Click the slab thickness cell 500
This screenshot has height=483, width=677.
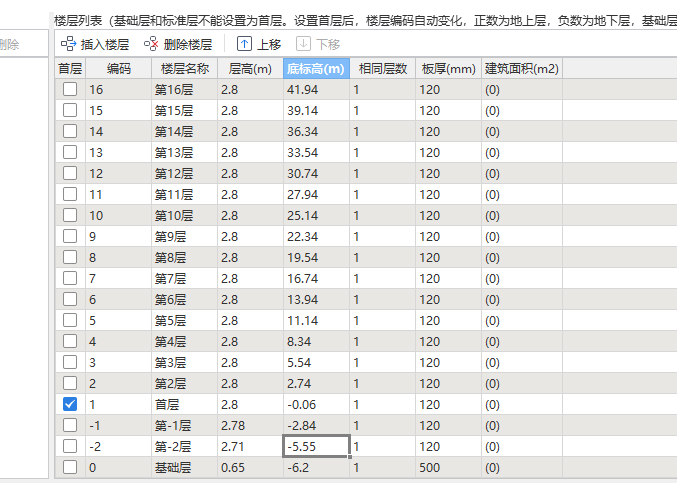[x=449, y=467]
